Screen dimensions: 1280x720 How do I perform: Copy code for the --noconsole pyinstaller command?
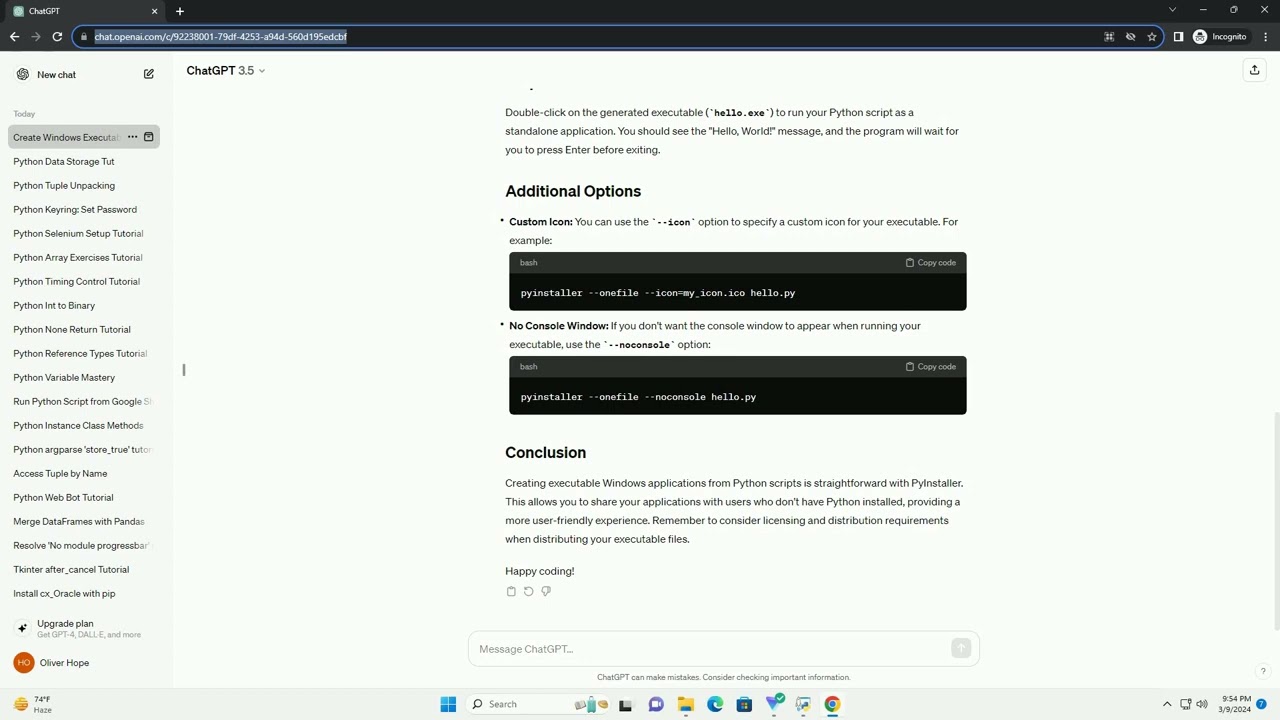(931, 367)
